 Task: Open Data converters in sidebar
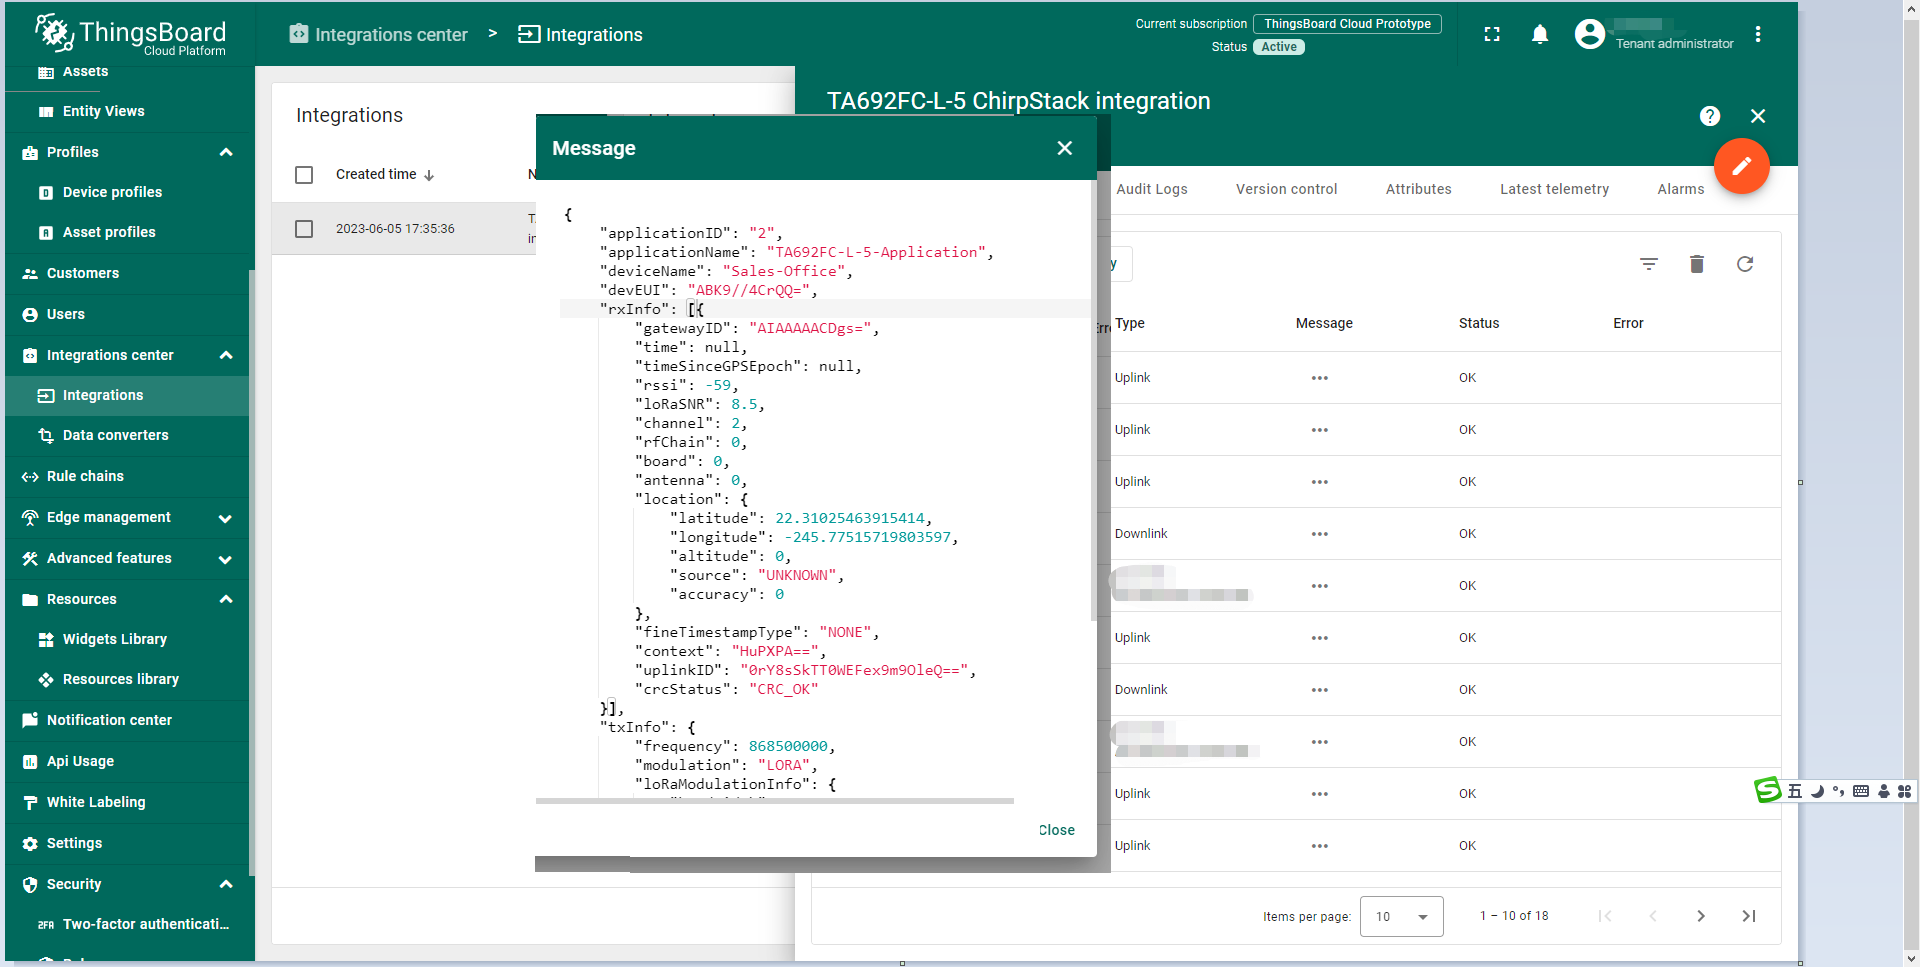pyautogui.click(x=127, y=435)
